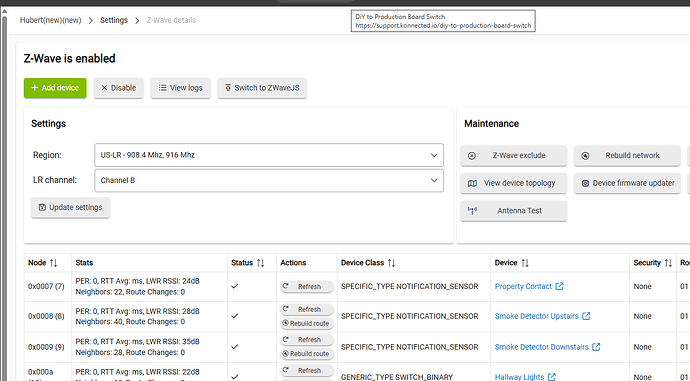The width and height of the screenshot is (690, 381).
Task: Switch to ZWaveJS
Action: 262,88
